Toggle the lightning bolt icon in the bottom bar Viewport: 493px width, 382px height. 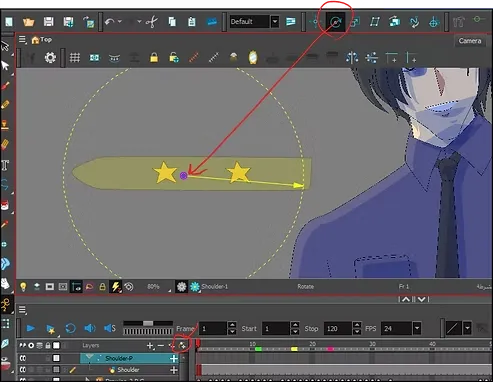point(116,287)
